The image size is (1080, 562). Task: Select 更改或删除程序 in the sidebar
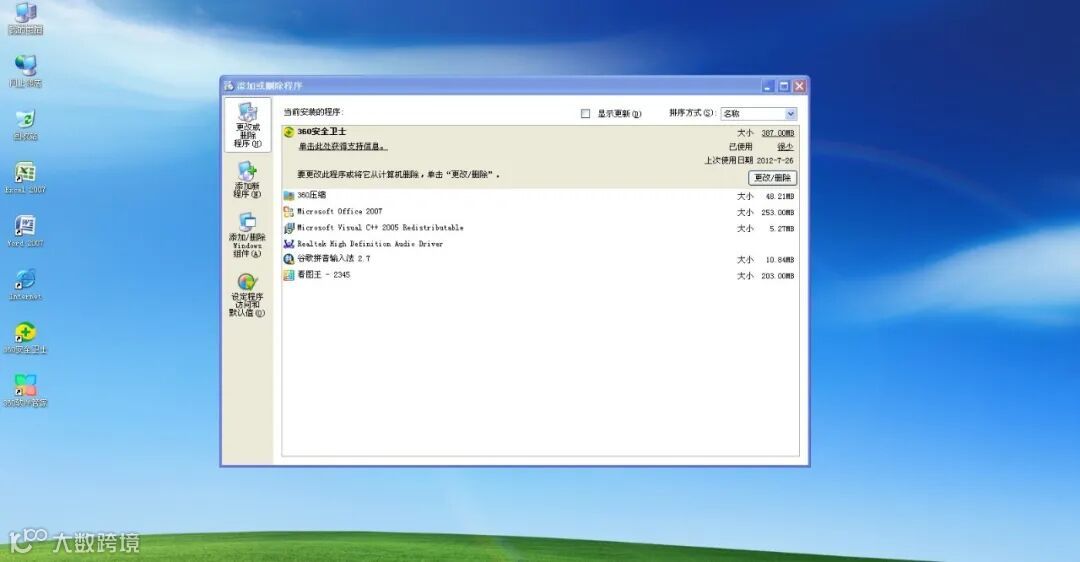coord(247,125)
